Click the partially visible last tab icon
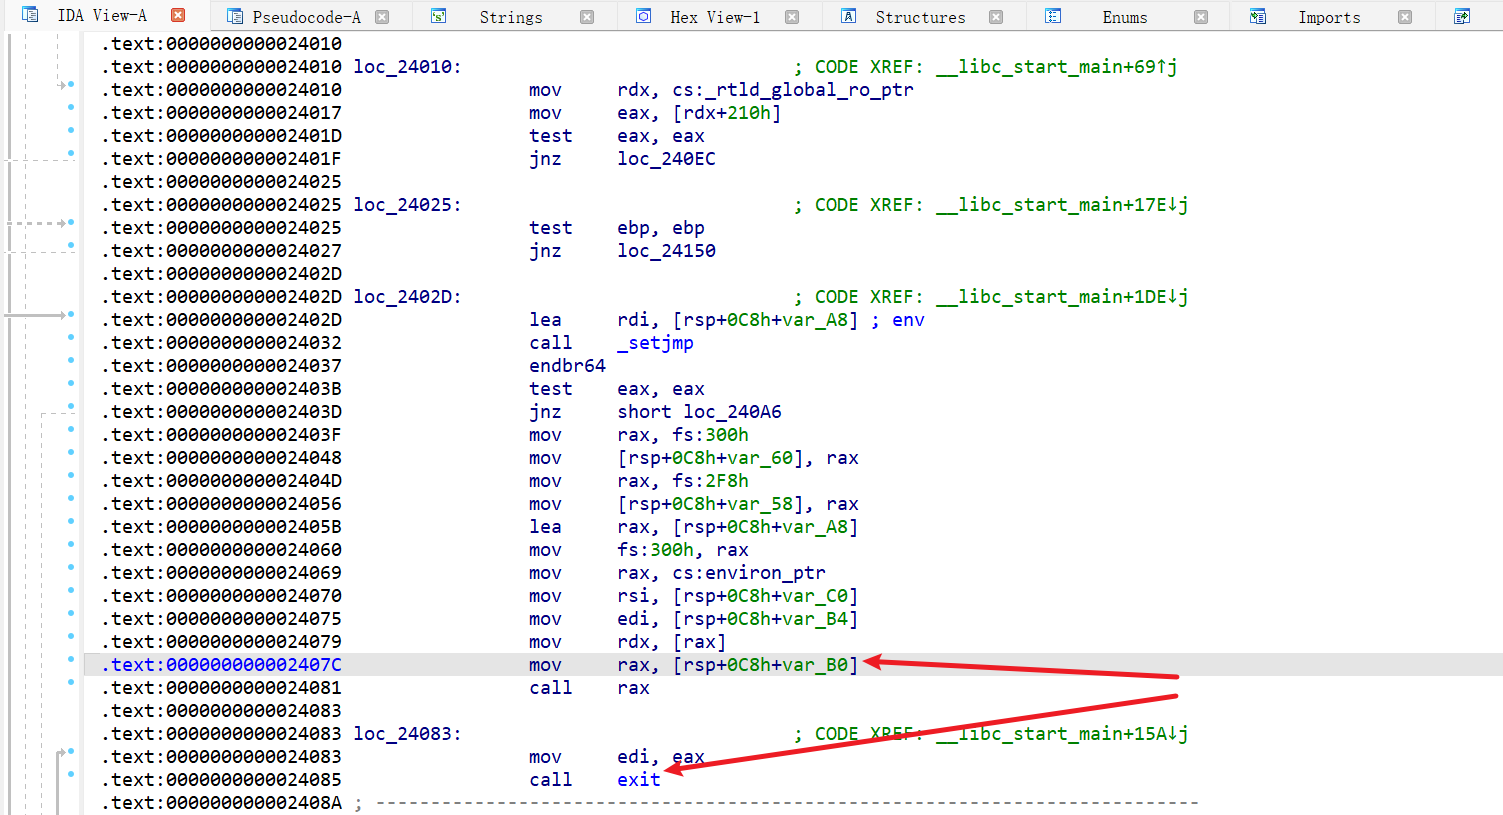The image size is (1503, 815). 1462,17
